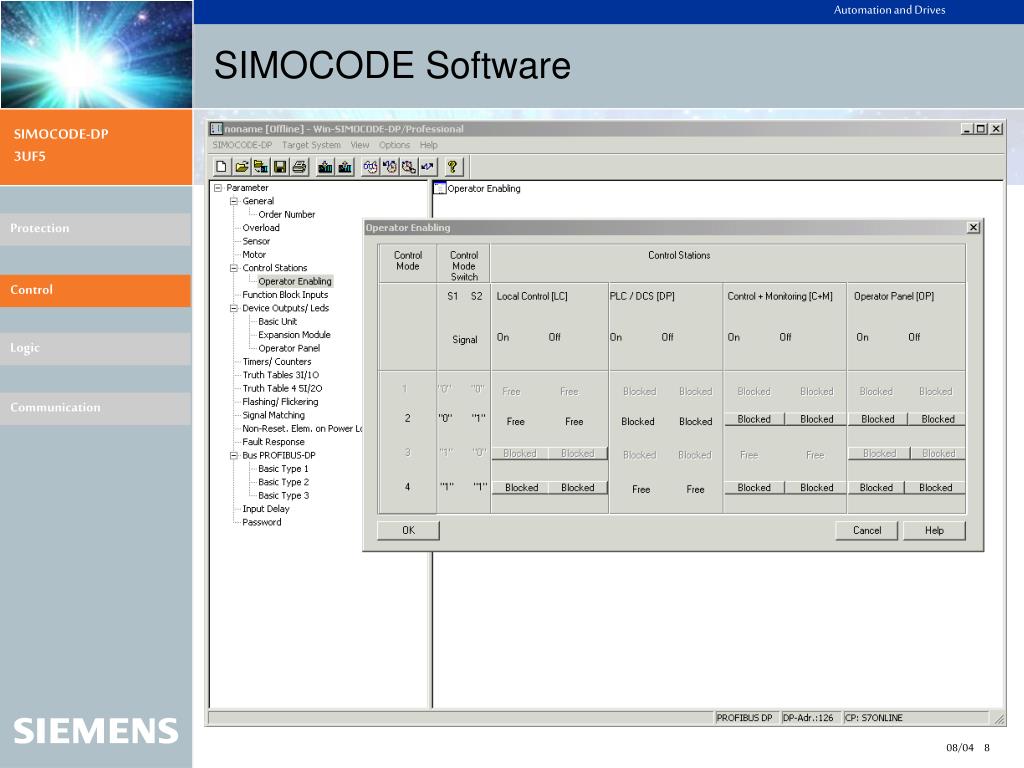Click DP-Adr.:126 status bar entry

808,718
